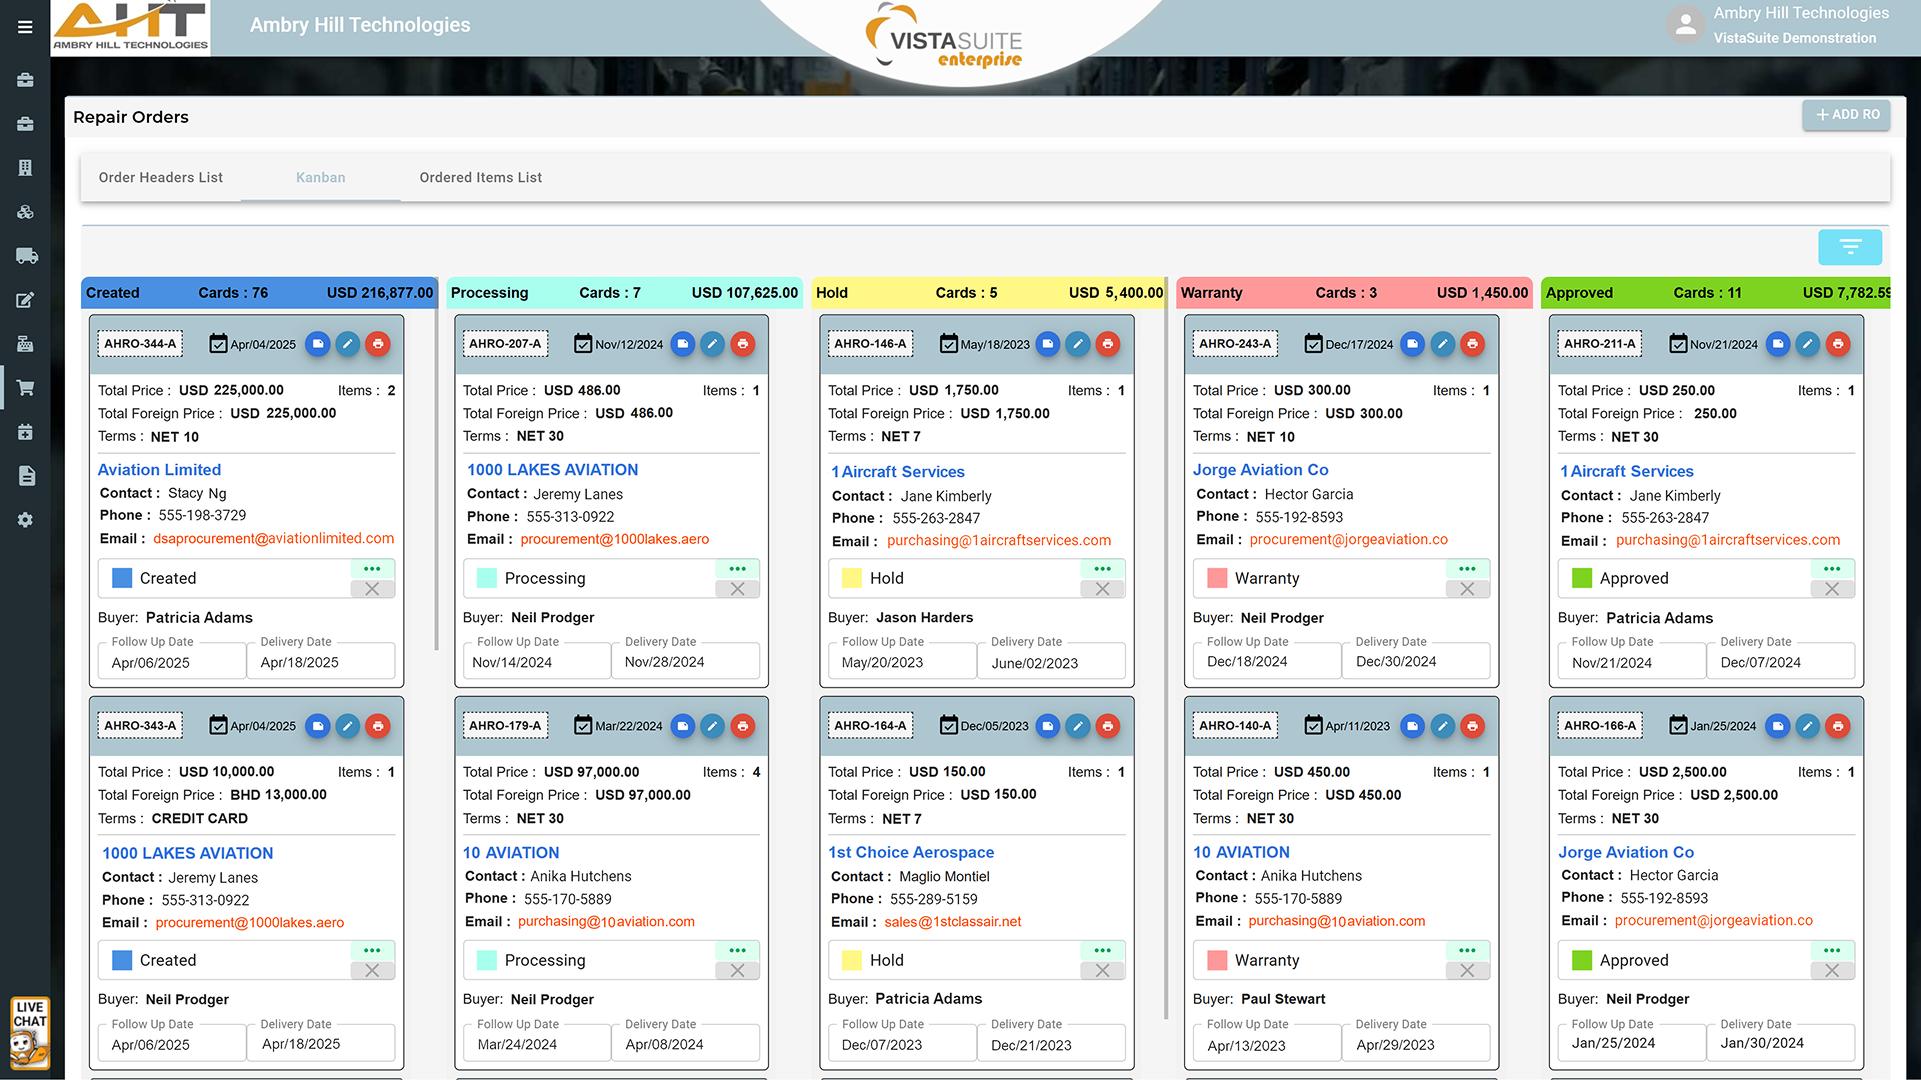The width and height of the screenshot is (1921, 1080).
Task: Click the blue Created status color swatch on AHRO-343-A
Action: pyautogui.click(x=122, y=960)
